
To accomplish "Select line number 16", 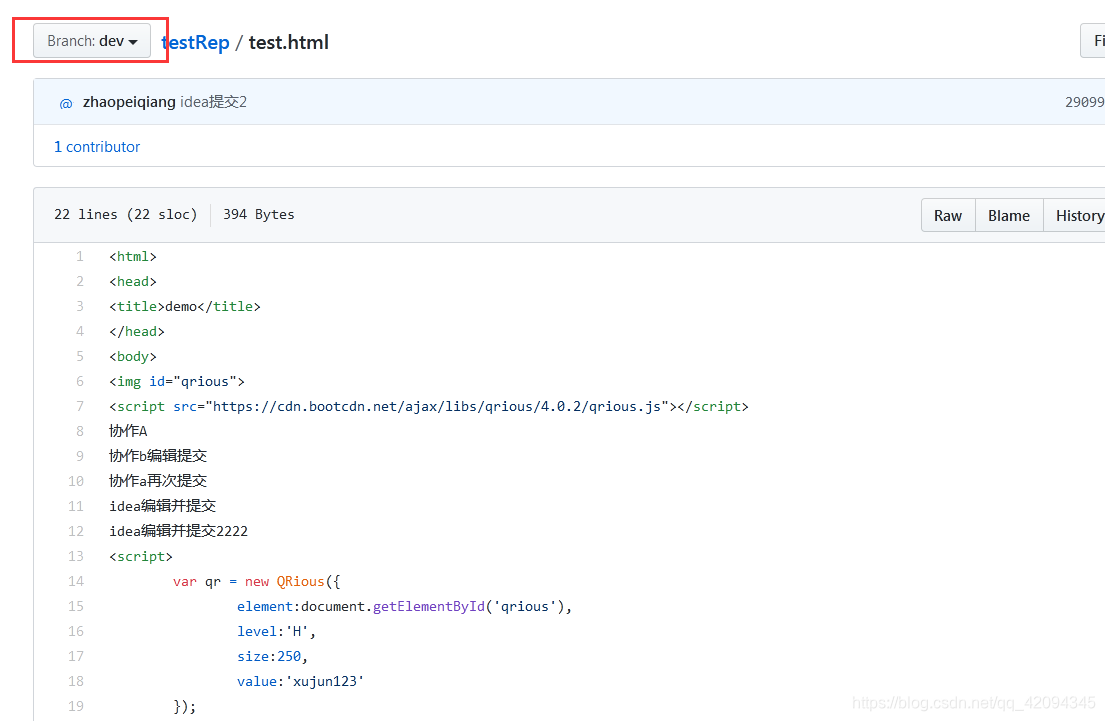I will 76,631.
